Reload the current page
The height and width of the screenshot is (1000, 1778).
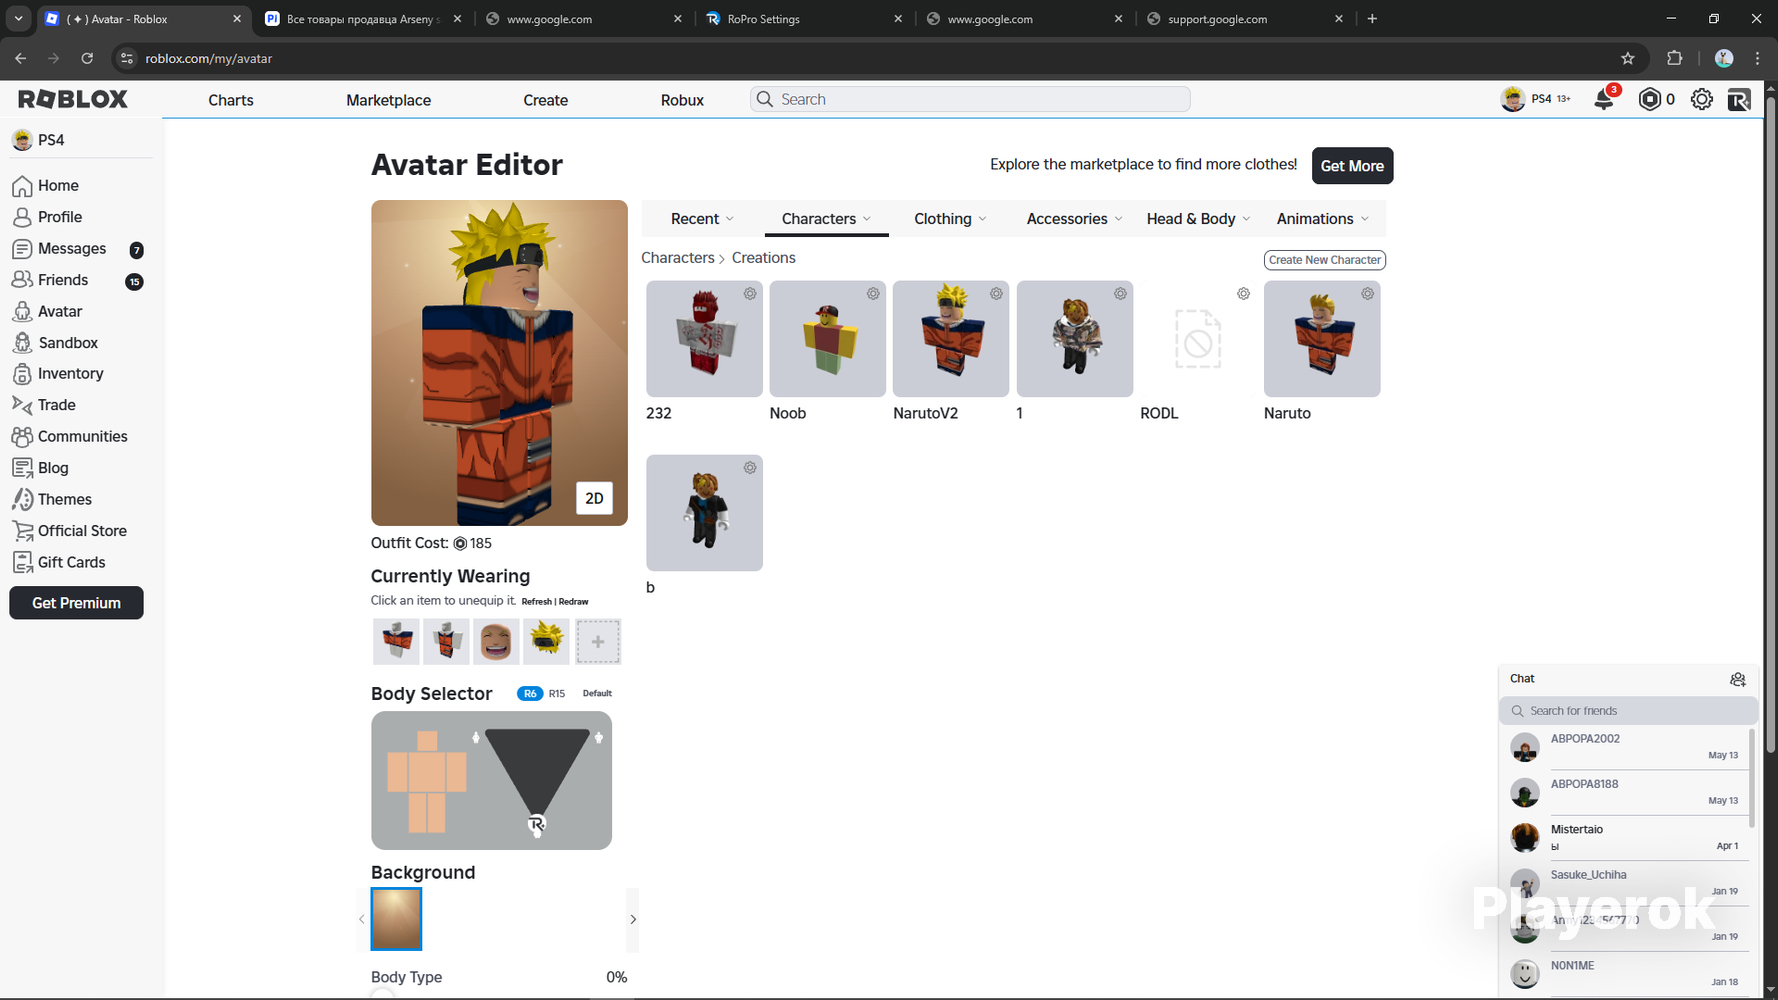tap(87, 58)
